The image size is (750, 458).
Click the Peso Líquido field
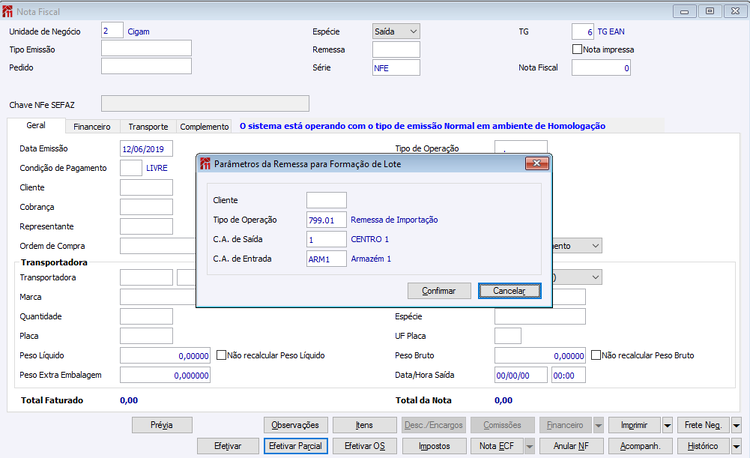pyautogui.click(x=165, y=356)
